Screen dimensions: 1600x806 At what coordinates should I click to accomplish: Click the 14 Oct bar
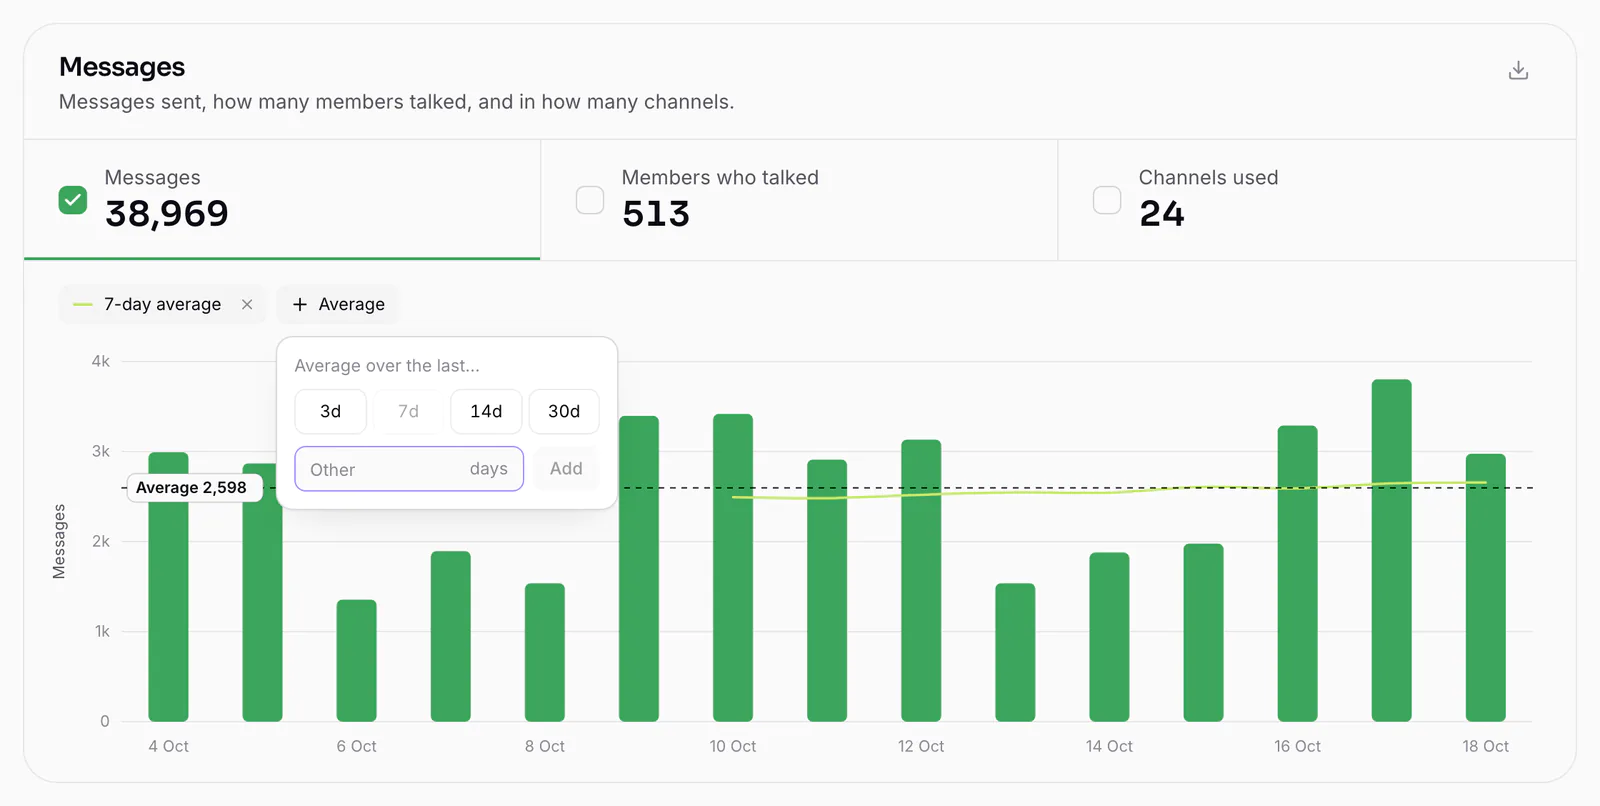(x=1109, y=637)
